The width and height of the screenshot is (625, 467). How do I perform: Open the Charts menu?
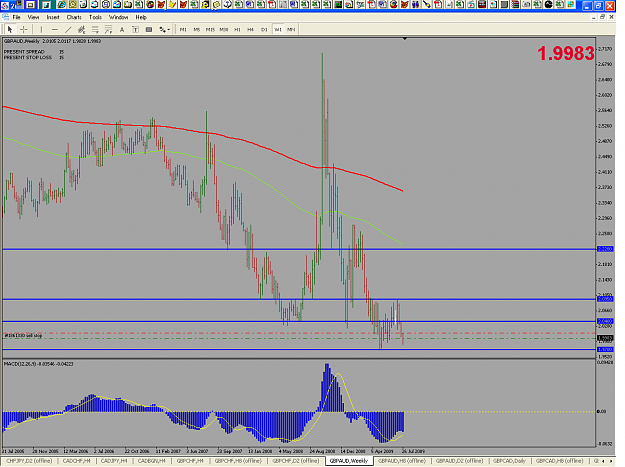tap(74, 17)
